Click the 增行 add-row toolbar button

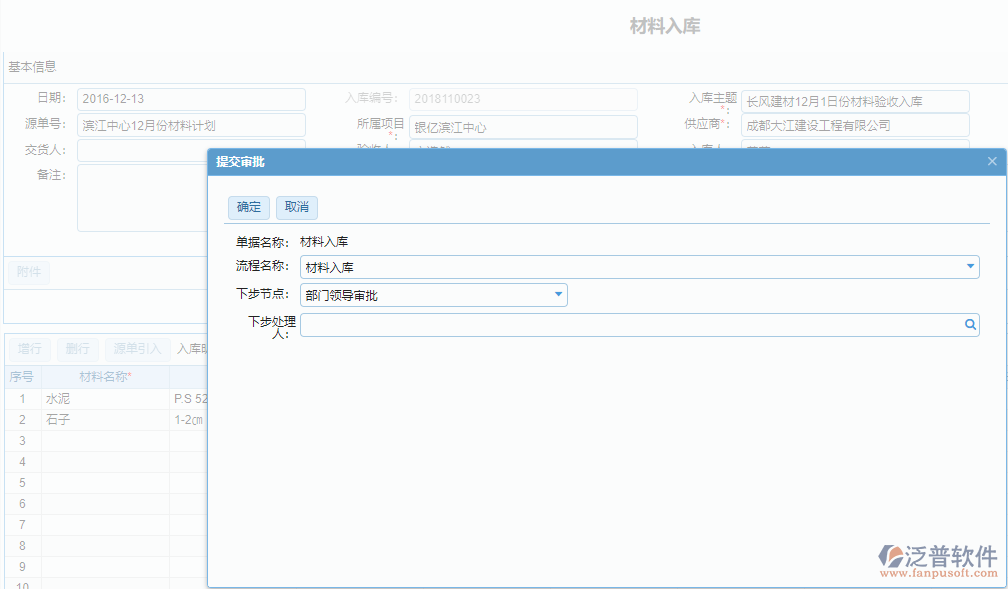coord(28,349)
